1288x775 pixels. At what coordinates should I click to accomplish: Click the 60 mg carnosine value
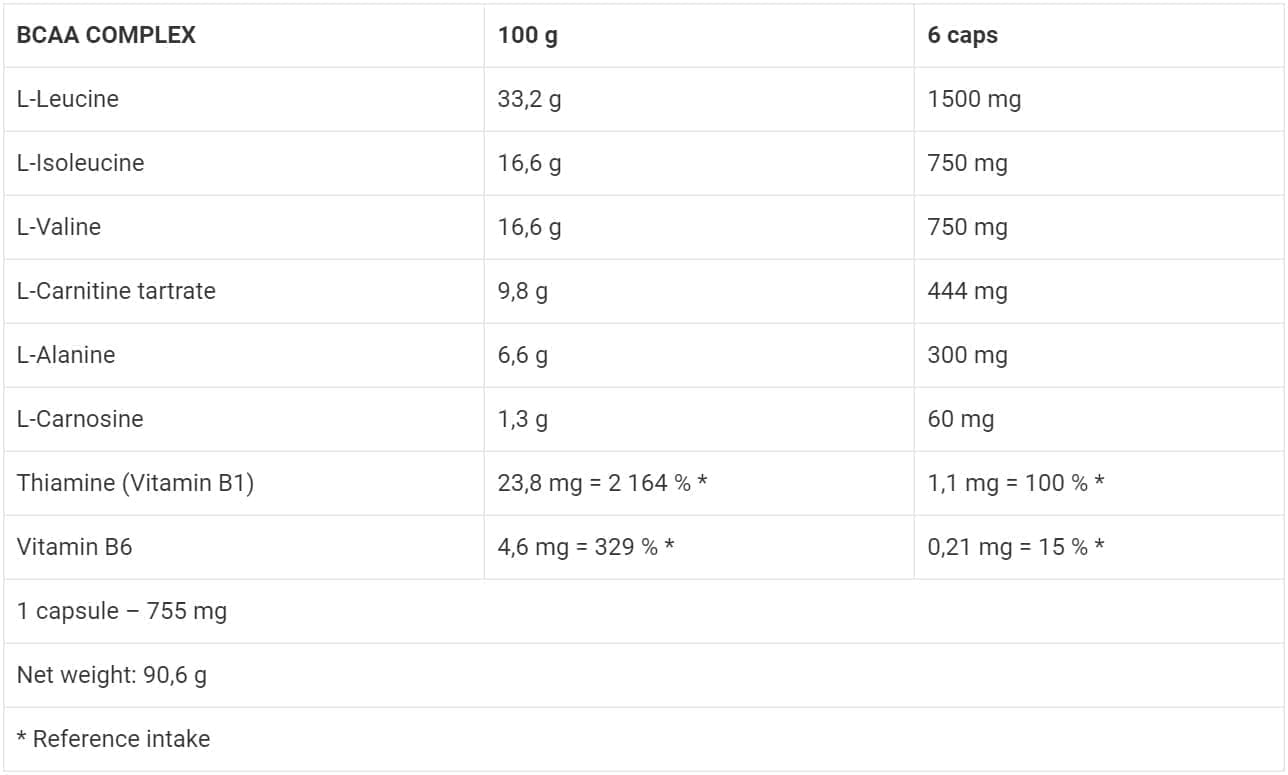coord(960,419)
